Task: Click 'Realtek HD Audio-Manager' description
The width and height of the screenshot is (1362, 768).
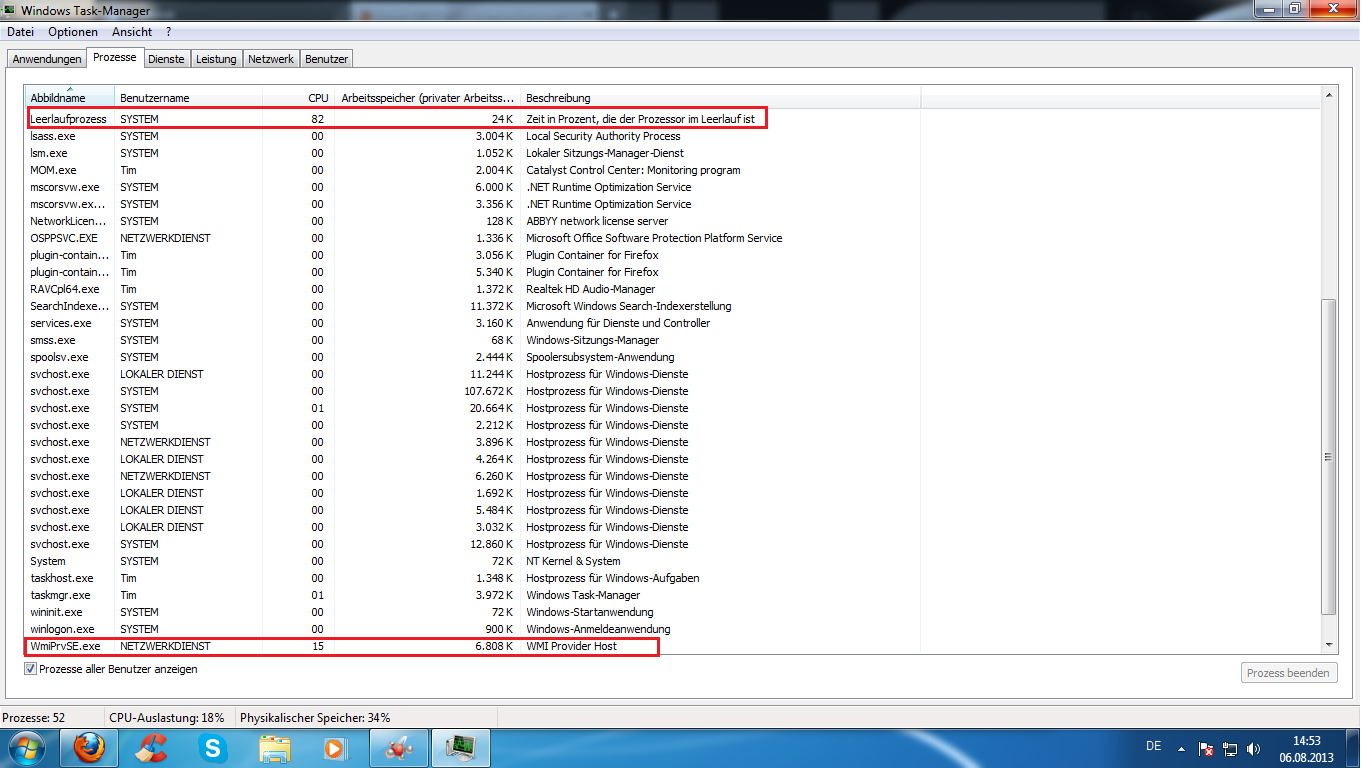Action: (590, 289)
